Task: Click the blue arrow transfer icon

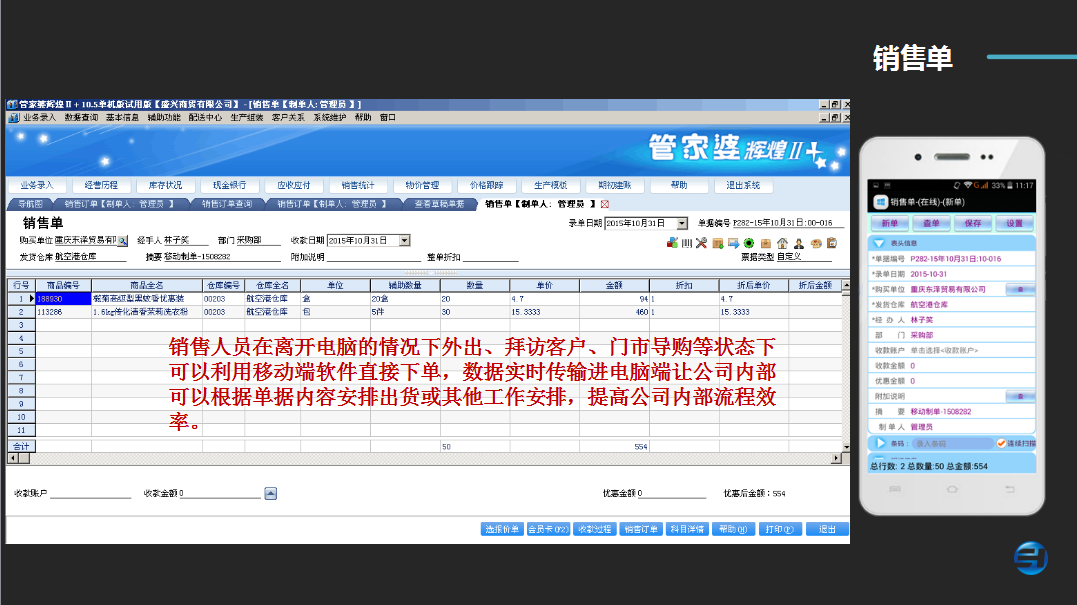Action: tap(734, 243)
